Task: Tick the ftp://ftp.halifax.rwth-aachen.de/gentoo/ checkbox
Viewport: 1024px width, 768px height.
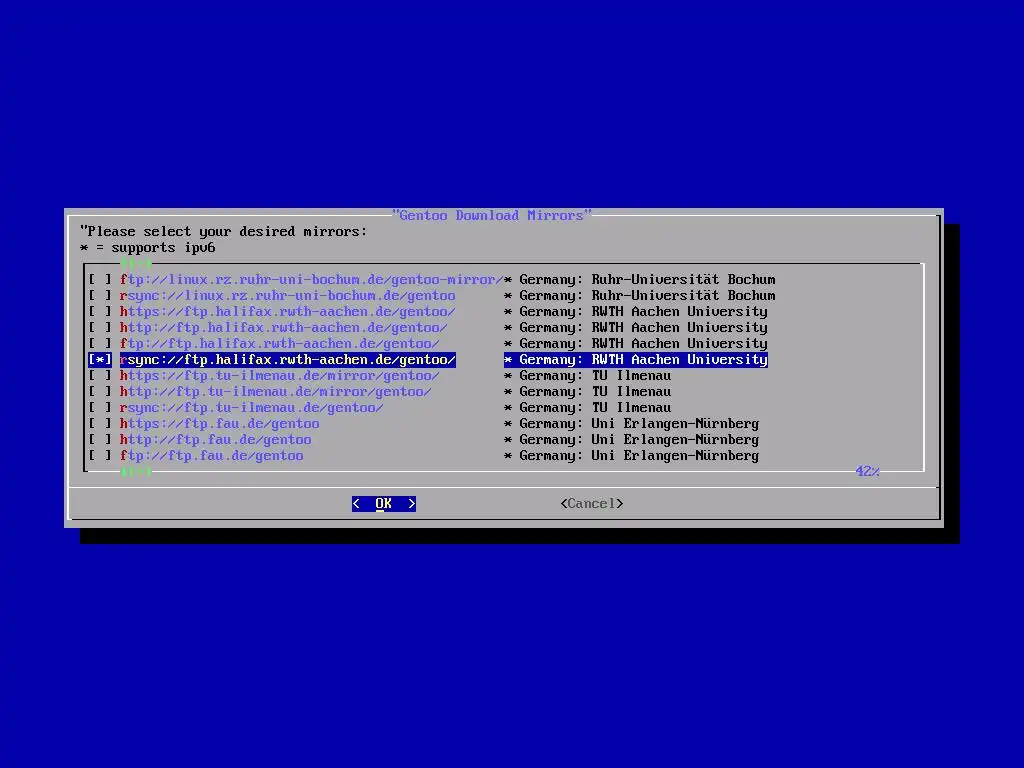Action: 100,344
